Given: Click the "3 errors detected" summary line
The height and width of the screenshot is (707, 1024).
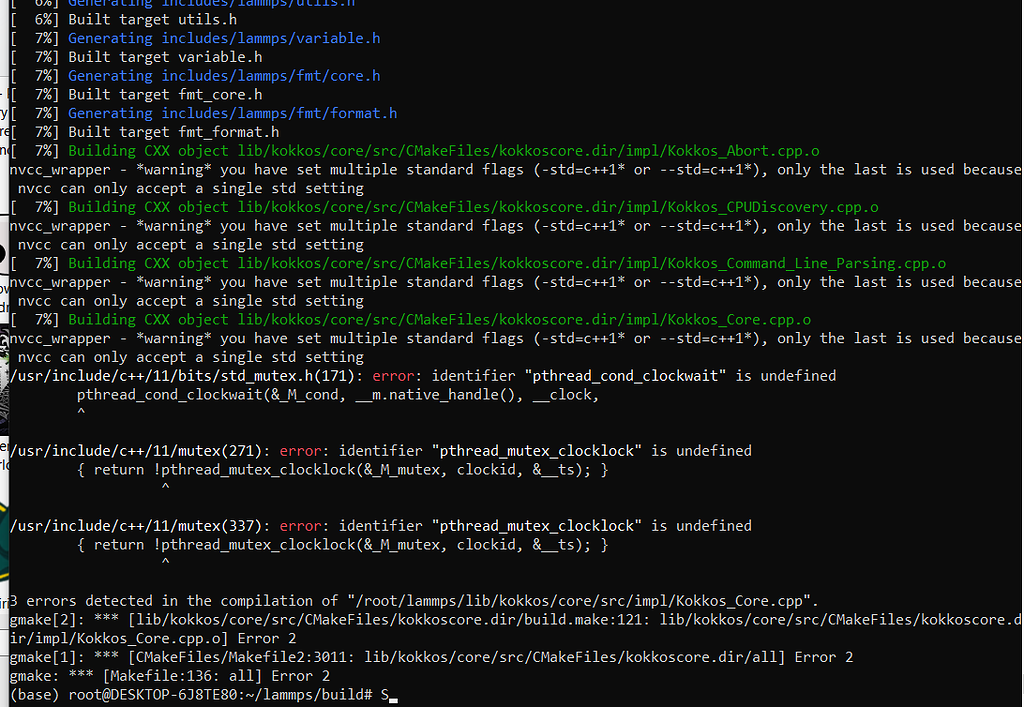Looking at the screenshot, I should [x=415, y=601].
